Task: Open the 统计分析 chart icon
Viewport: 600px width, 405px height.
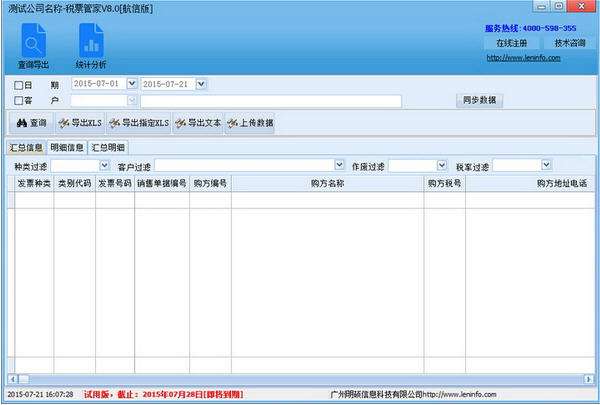Action: click(x=91, y=45)
